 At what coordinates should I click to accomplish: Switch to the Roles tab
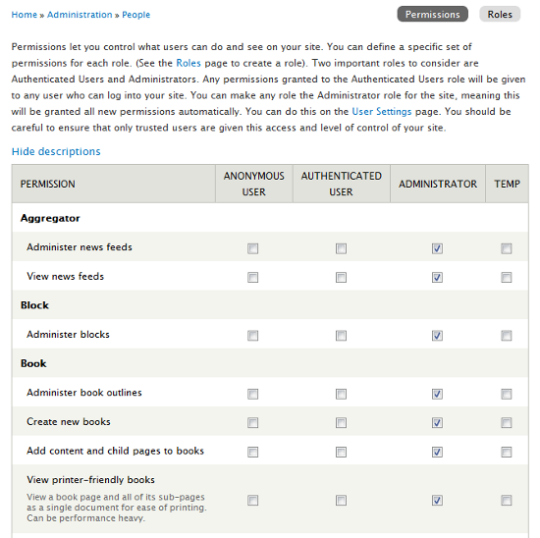tap(500, 14)
